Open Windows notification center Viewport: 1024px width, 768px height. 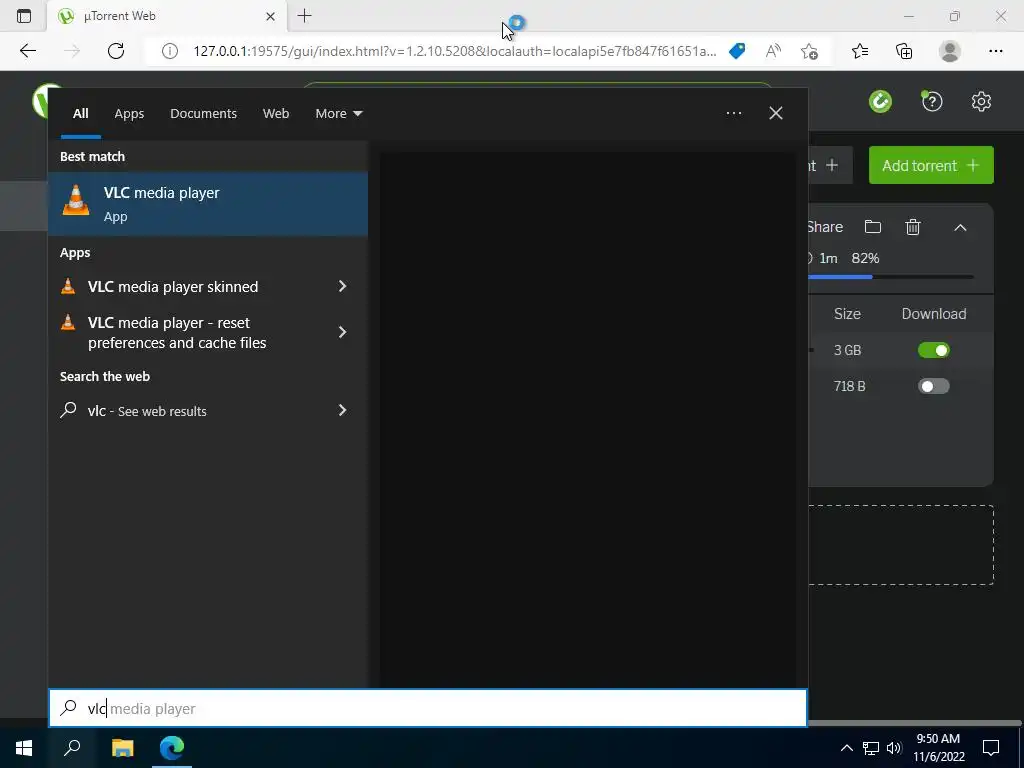click(991, 748)
